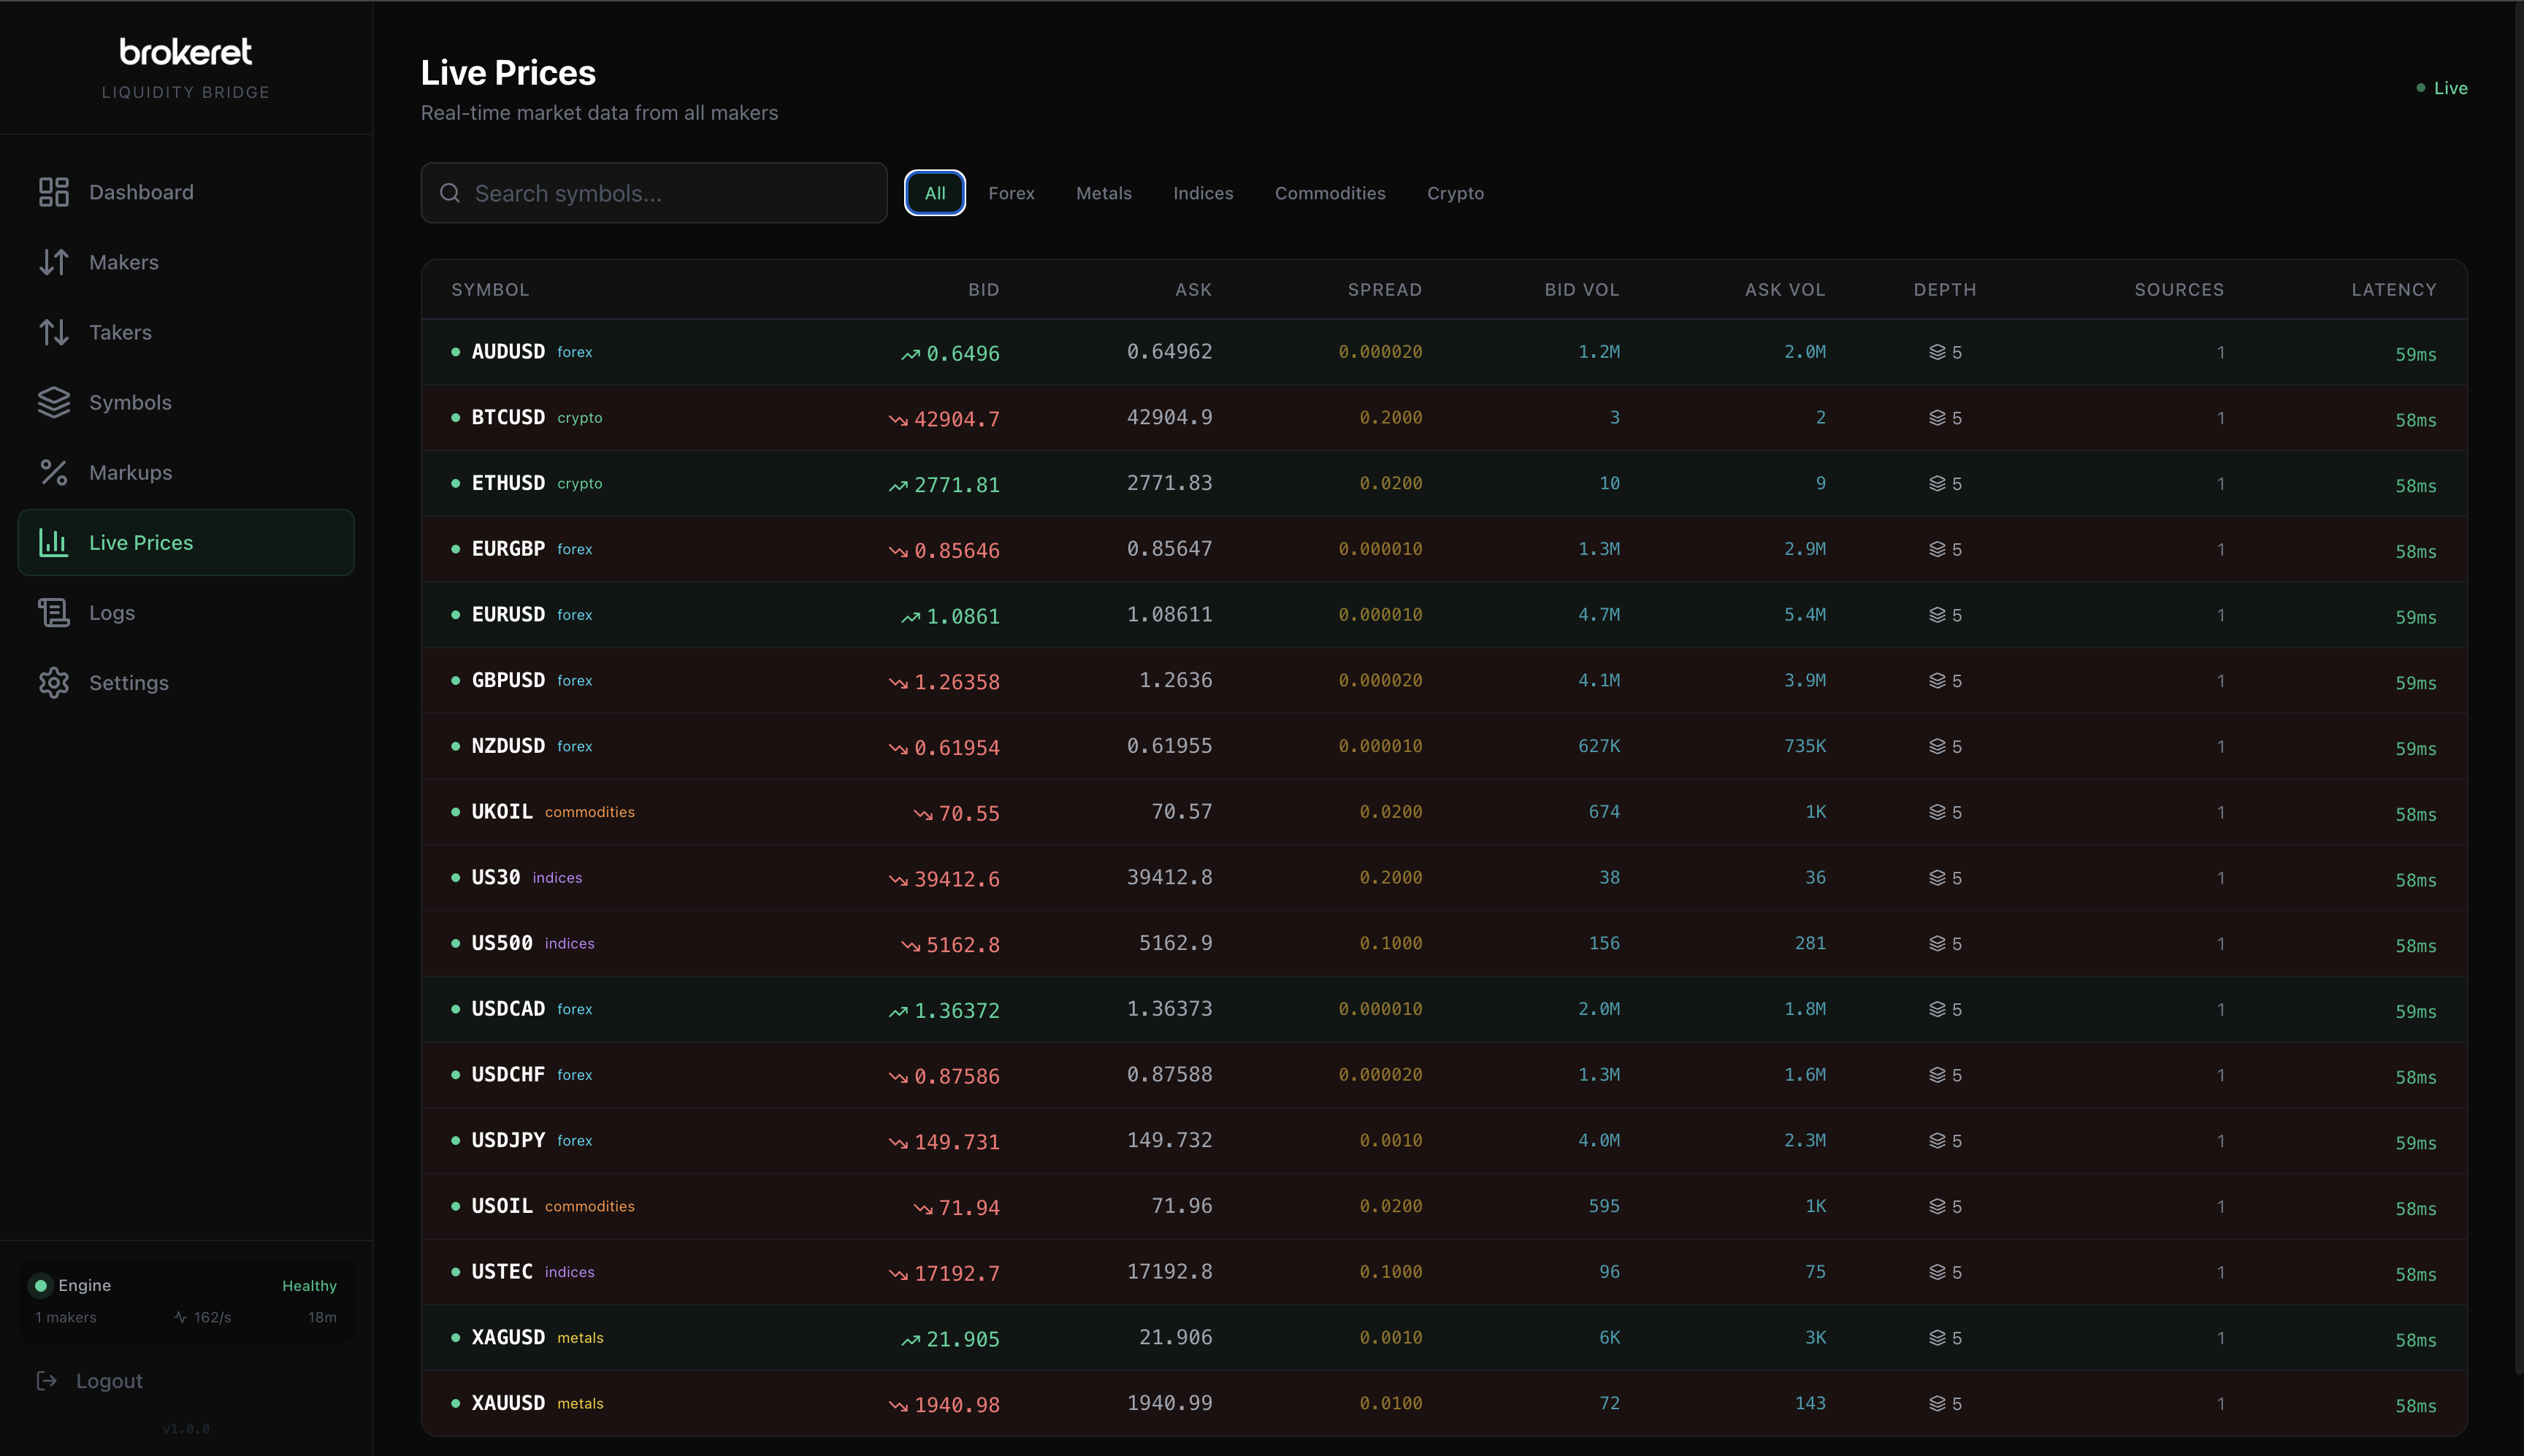Viewport: 2524px width, 1456px height.
Task: Select the Makers section icon
Action: 55,261
